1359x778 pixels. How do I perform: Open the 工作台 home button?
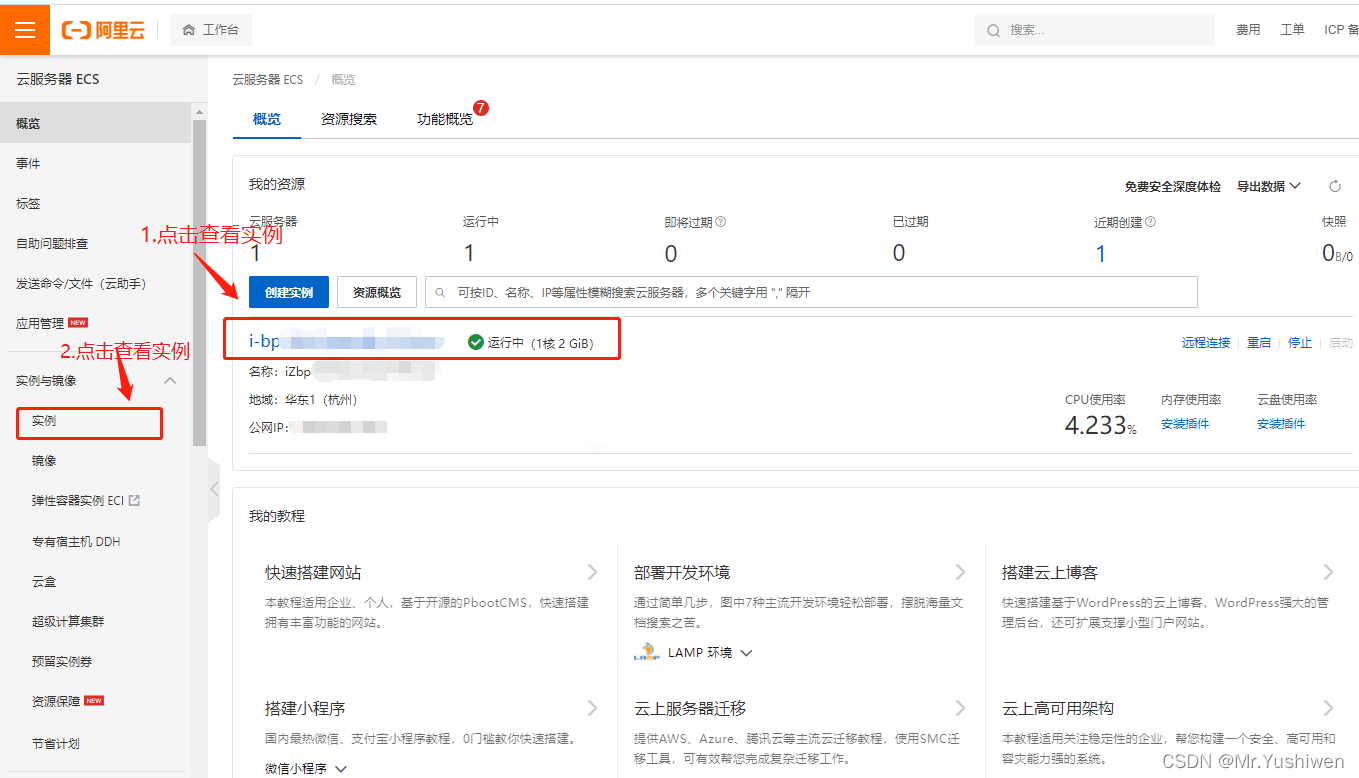(x=210, y=30)
